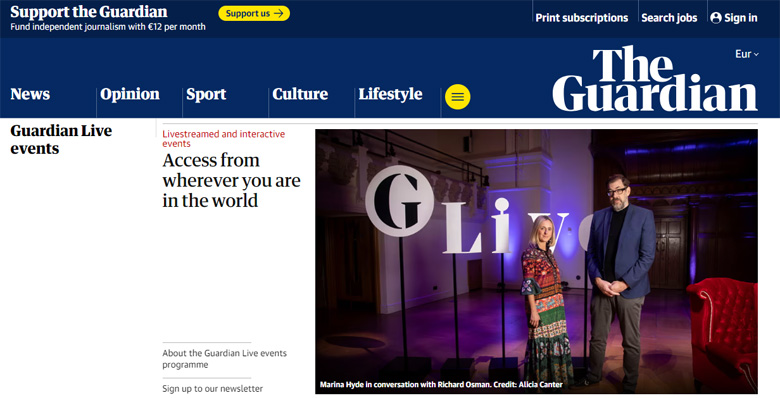This screenshot has width=780, height=398.
Task: Click the Sign in profile icon
Action: coord(716,18)
